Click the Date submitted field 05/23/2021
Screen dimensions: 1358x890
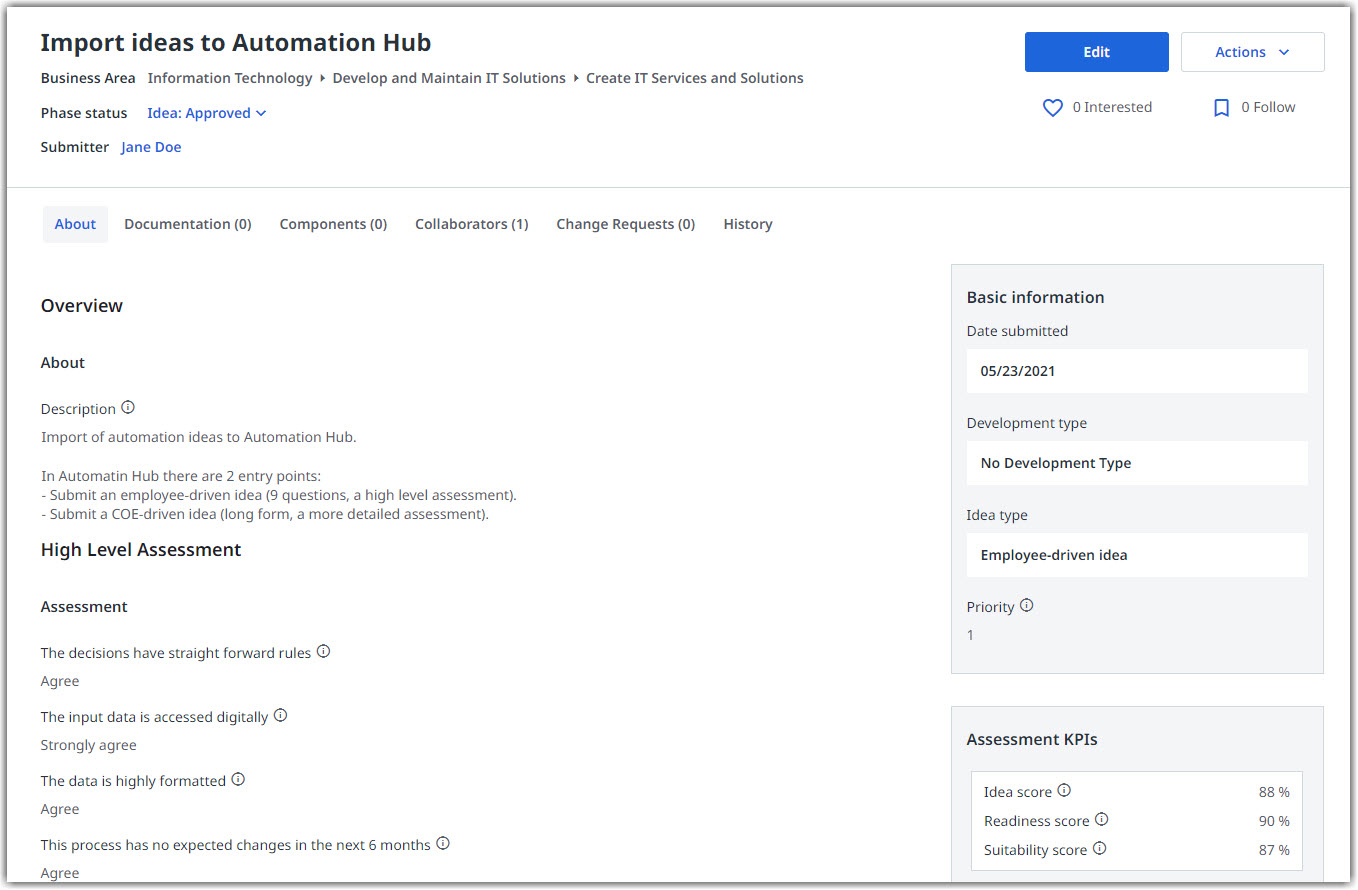pyautogui.click(x=1137, y=371)
